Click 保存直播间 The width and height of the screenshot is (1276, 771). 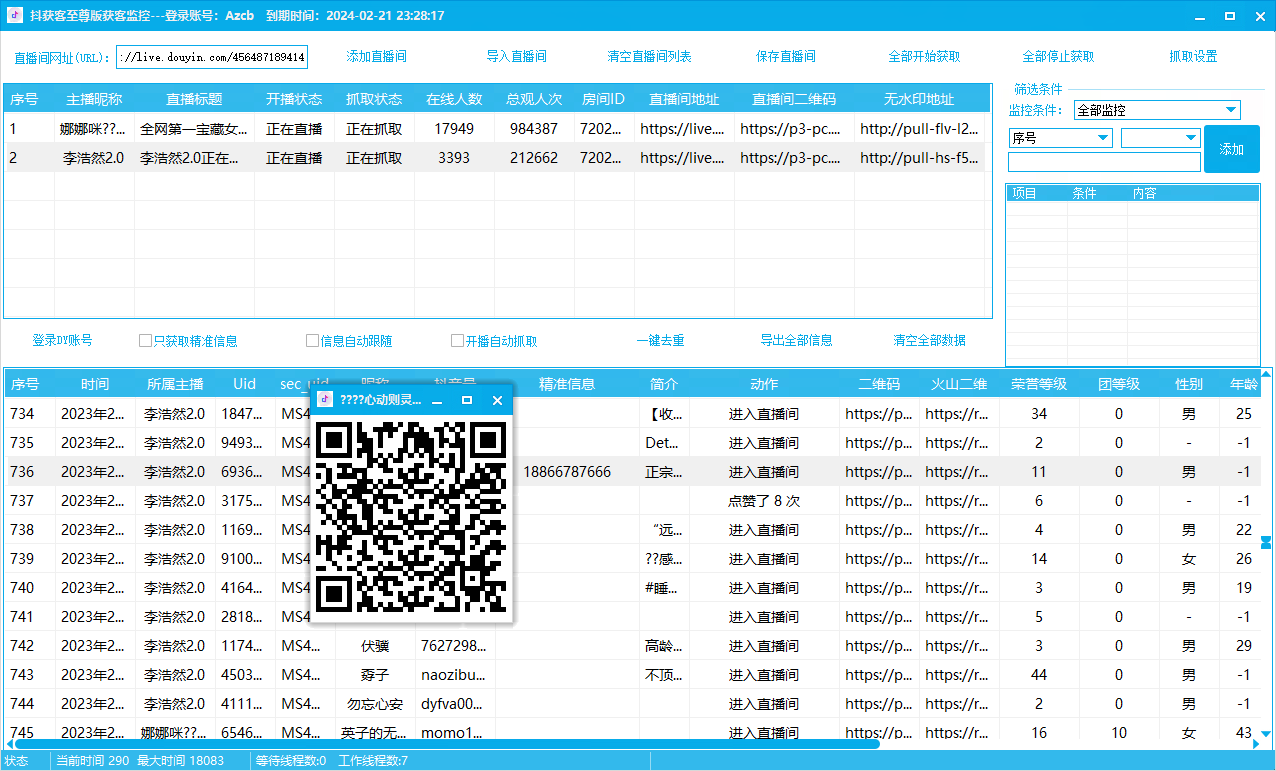coord(786,57)
